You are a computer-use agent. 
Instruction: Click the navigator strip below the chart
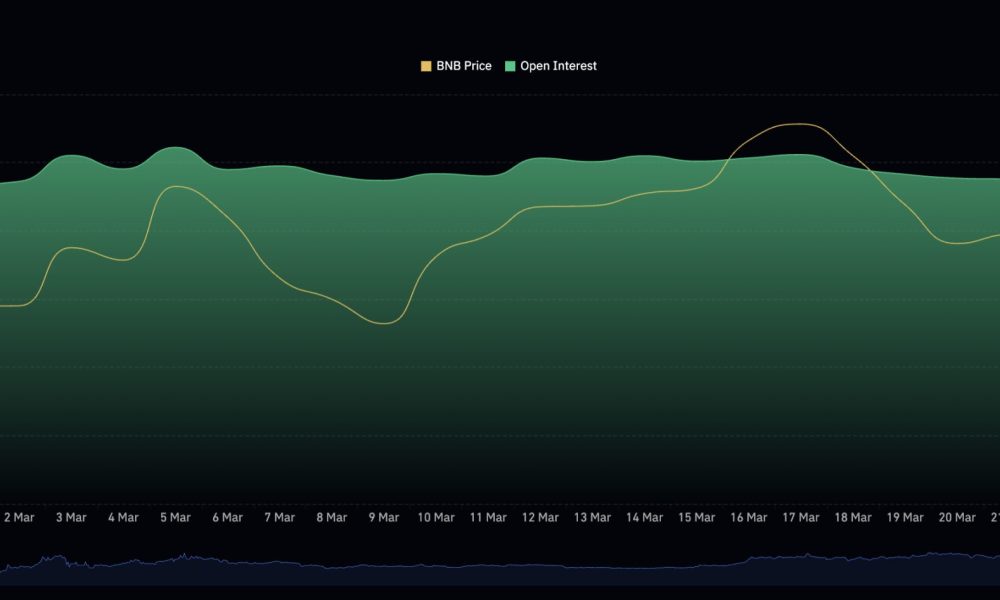click(x=500, y=563)
